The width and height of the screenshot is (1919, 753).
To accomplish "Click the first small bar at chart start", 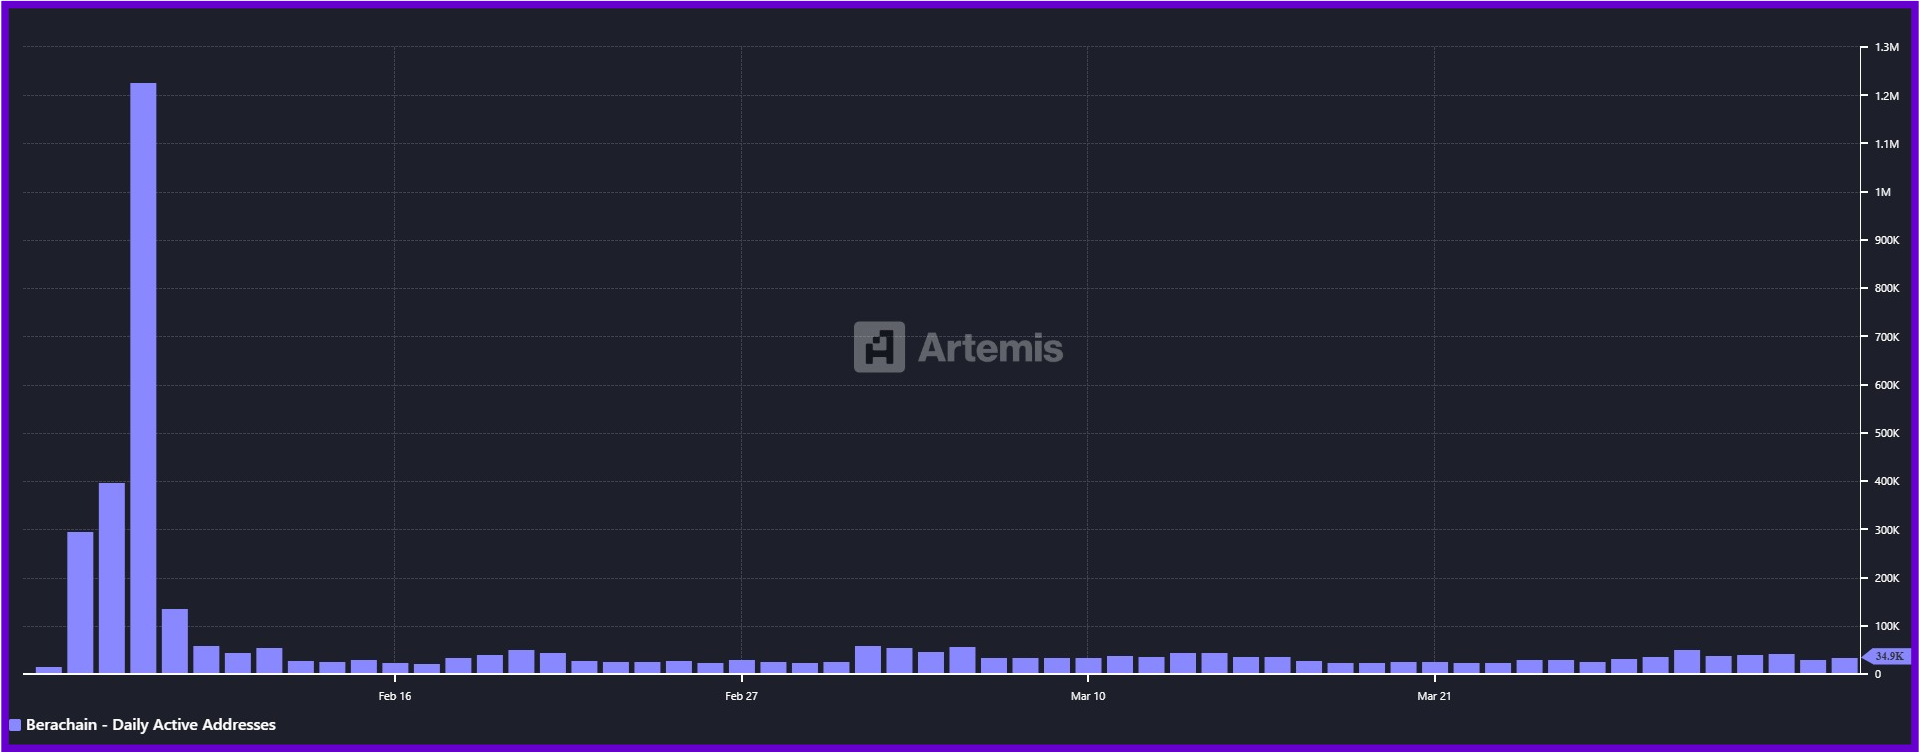I will point(49,670).
